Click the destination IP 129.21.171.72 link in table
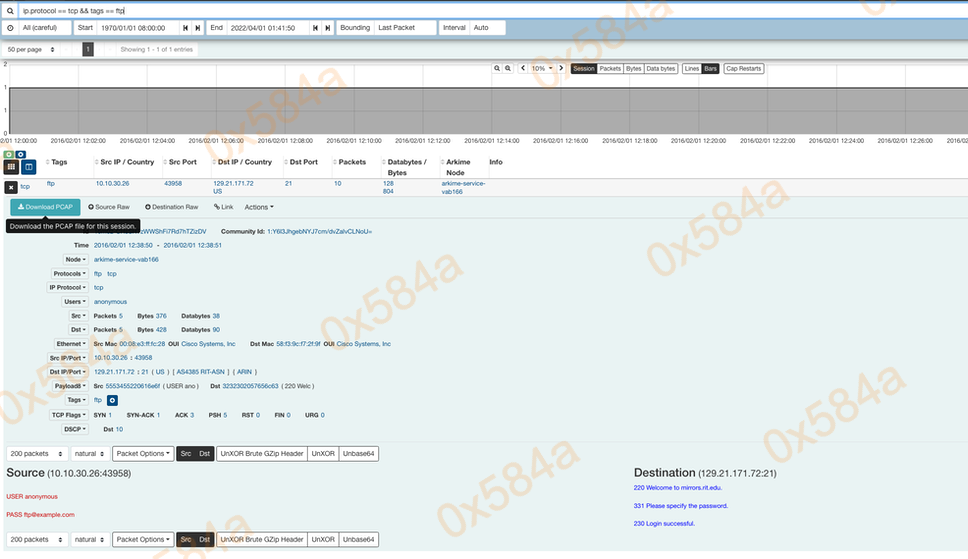The height and width of the screenshot is (559, 968). 233,184
